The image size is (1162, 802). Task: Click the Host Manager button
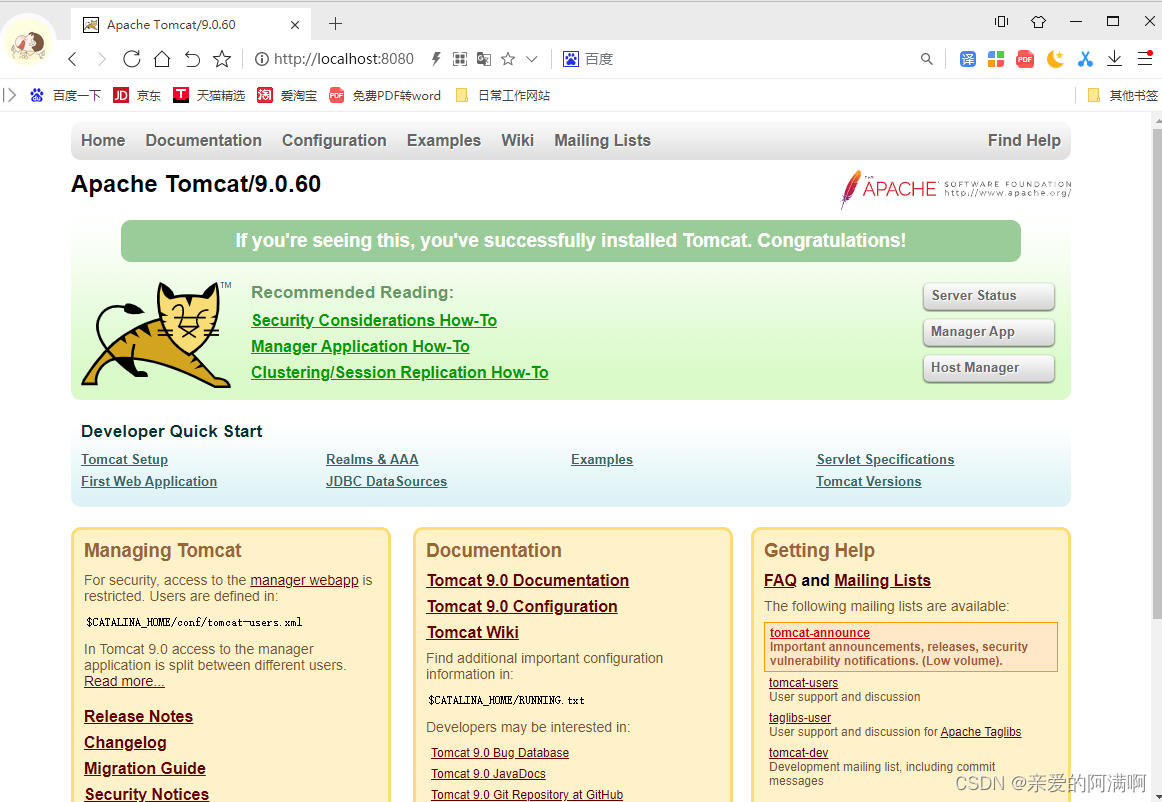pyautogui.click(x=989, y=368)
